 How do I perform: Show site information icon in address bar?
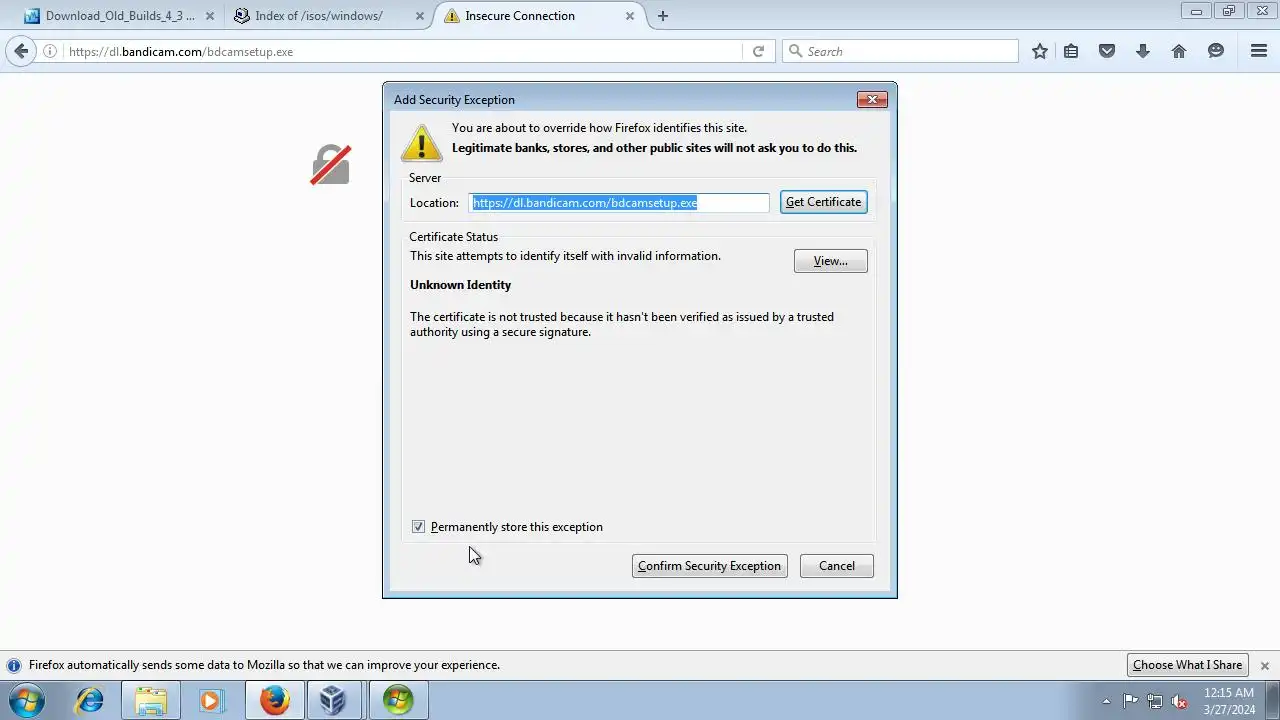click(x=50, y=51)
